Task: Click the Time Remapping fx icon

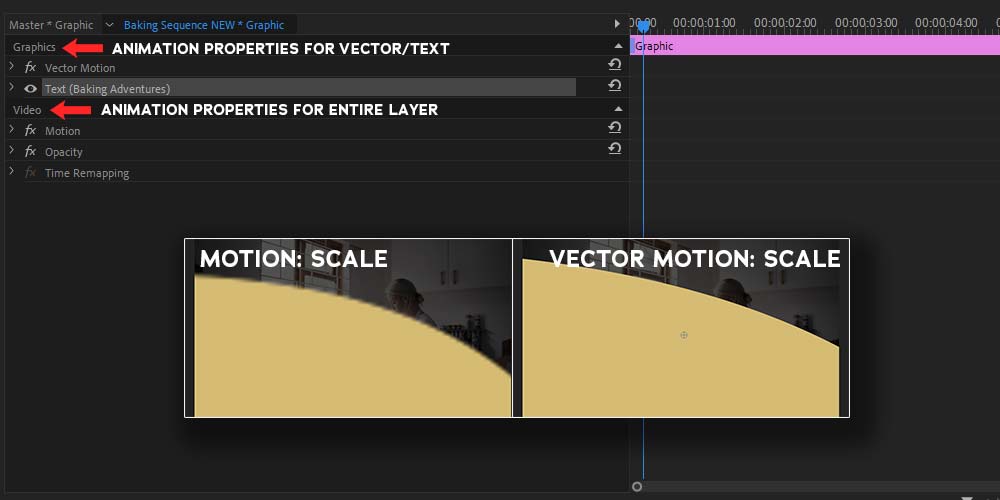Action: (x=30, y=173)
